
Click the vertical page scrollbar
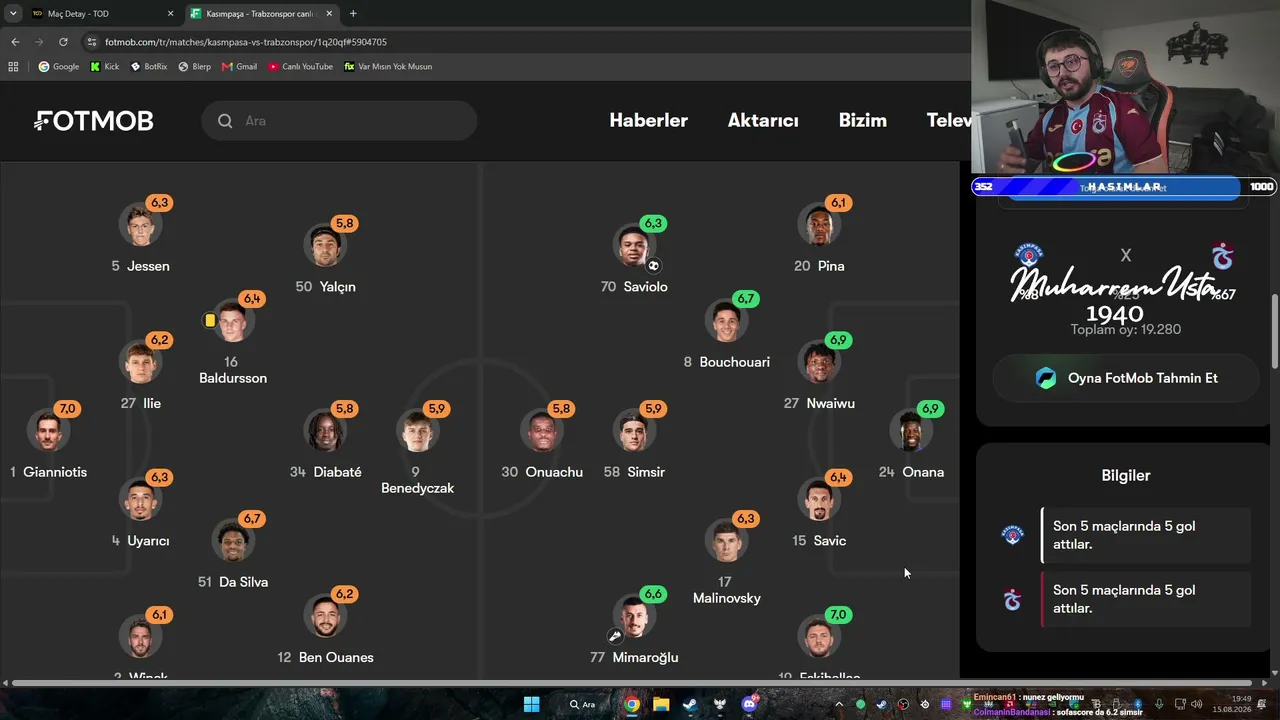tap(1275, 332)
